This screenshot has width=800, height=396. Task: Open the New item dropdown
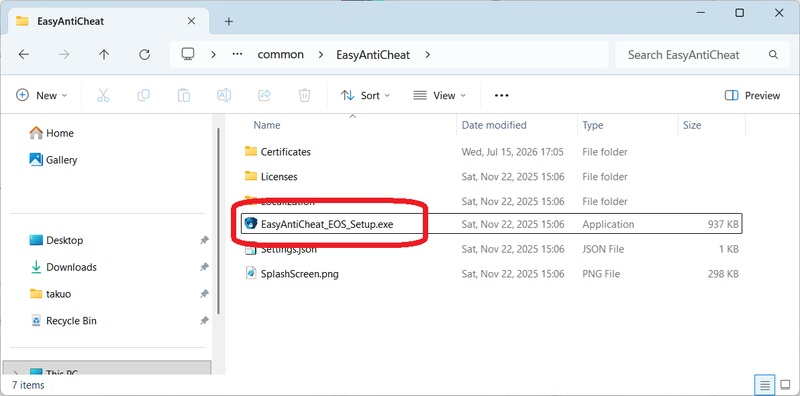42,95
